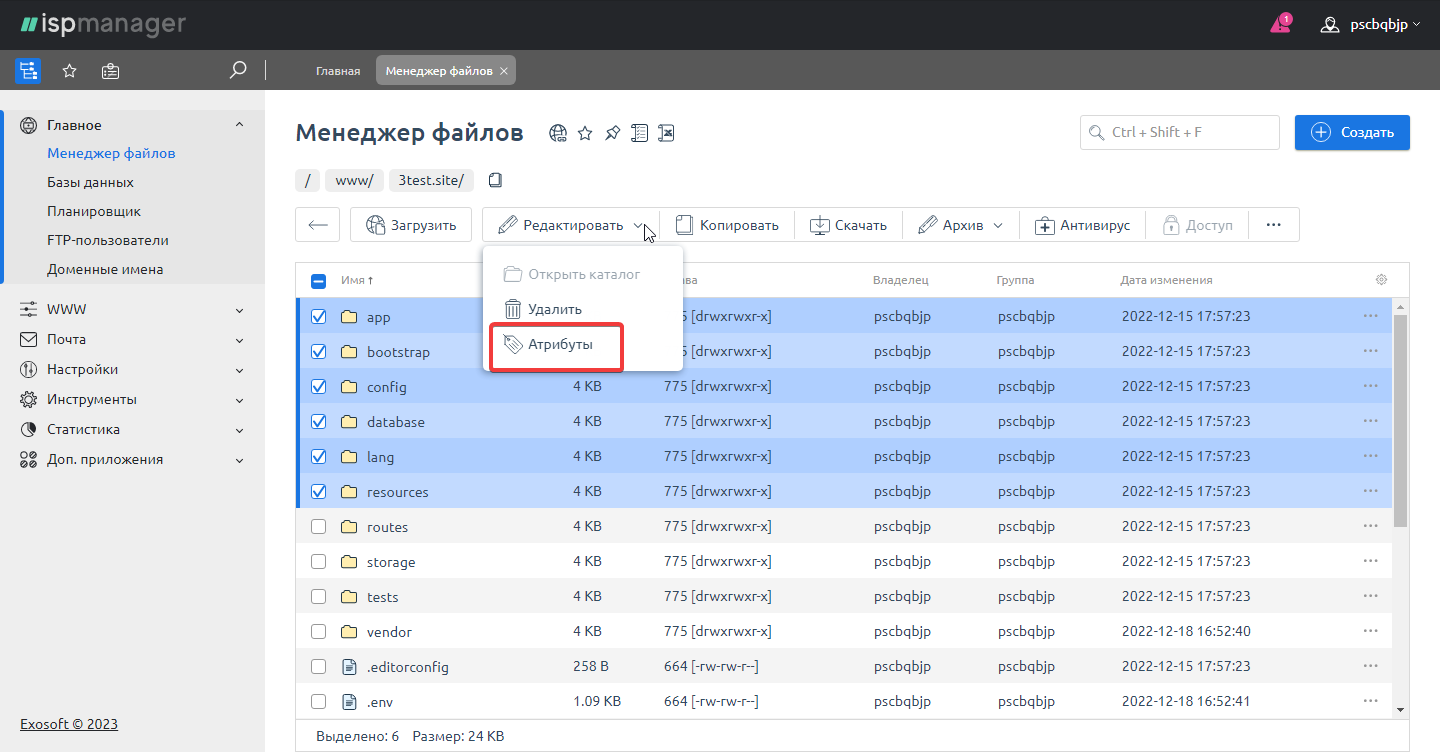
Task: Check the storage folder checkbox
Action: [x=318, y=561]
